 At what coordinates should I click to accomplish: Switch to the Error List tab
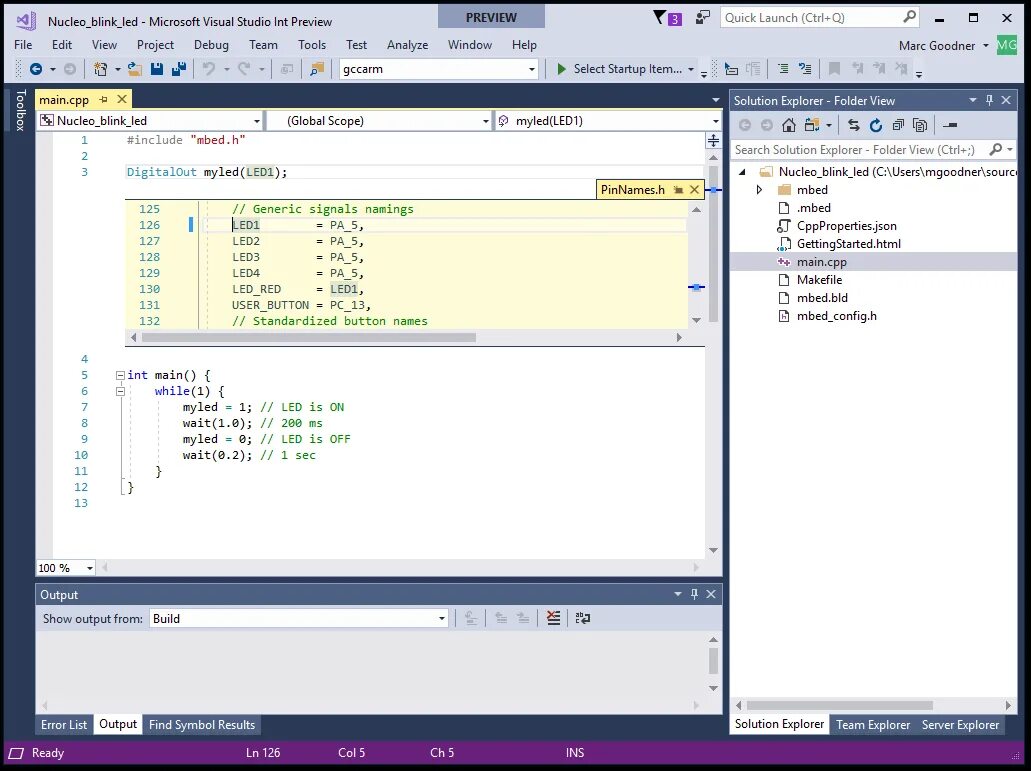point(64,724)
